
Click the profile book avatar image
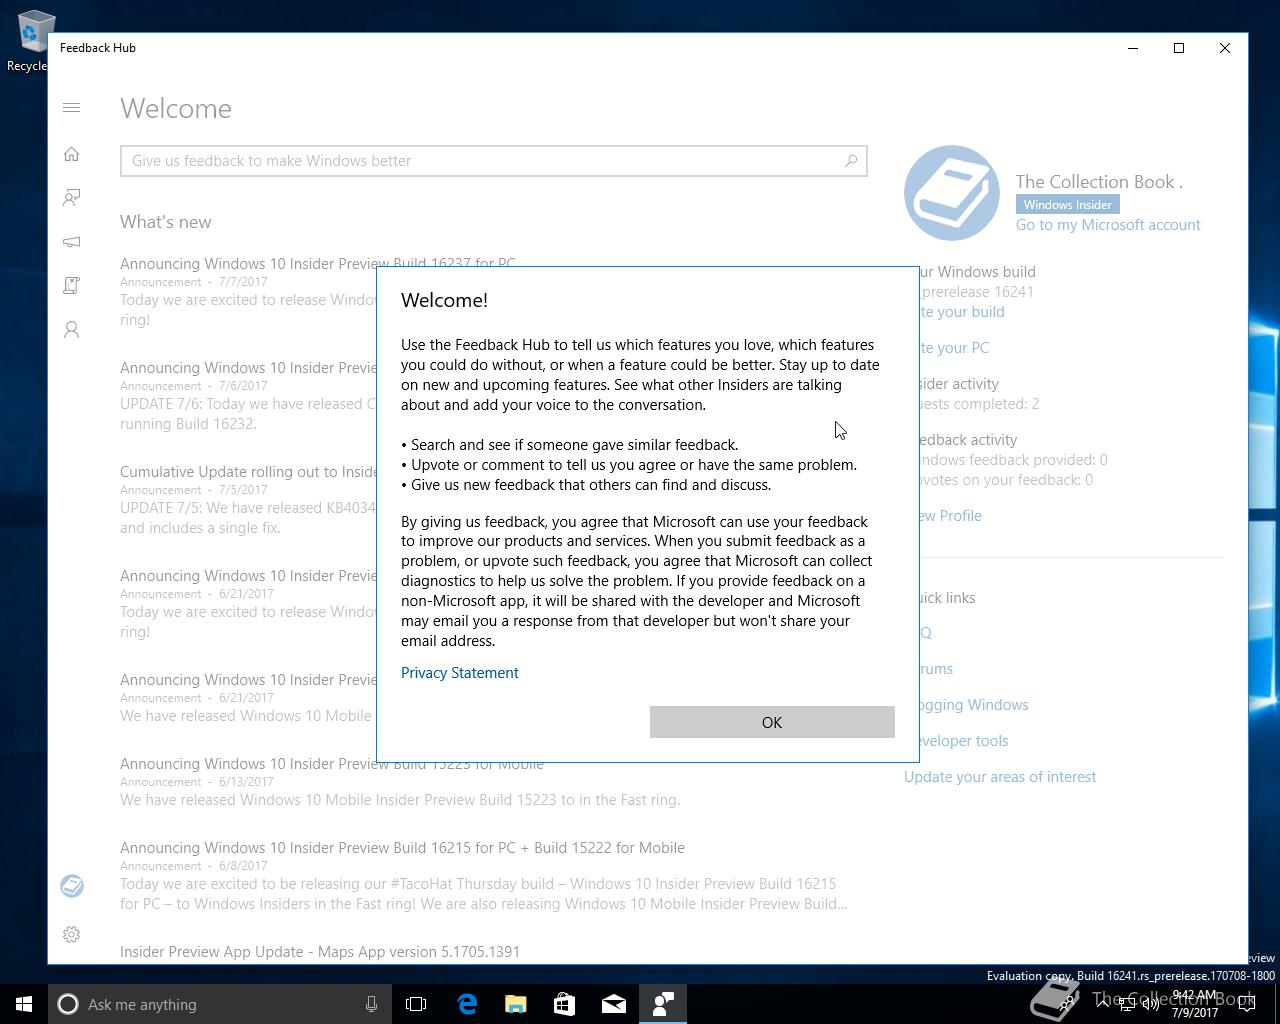[951, 193]
